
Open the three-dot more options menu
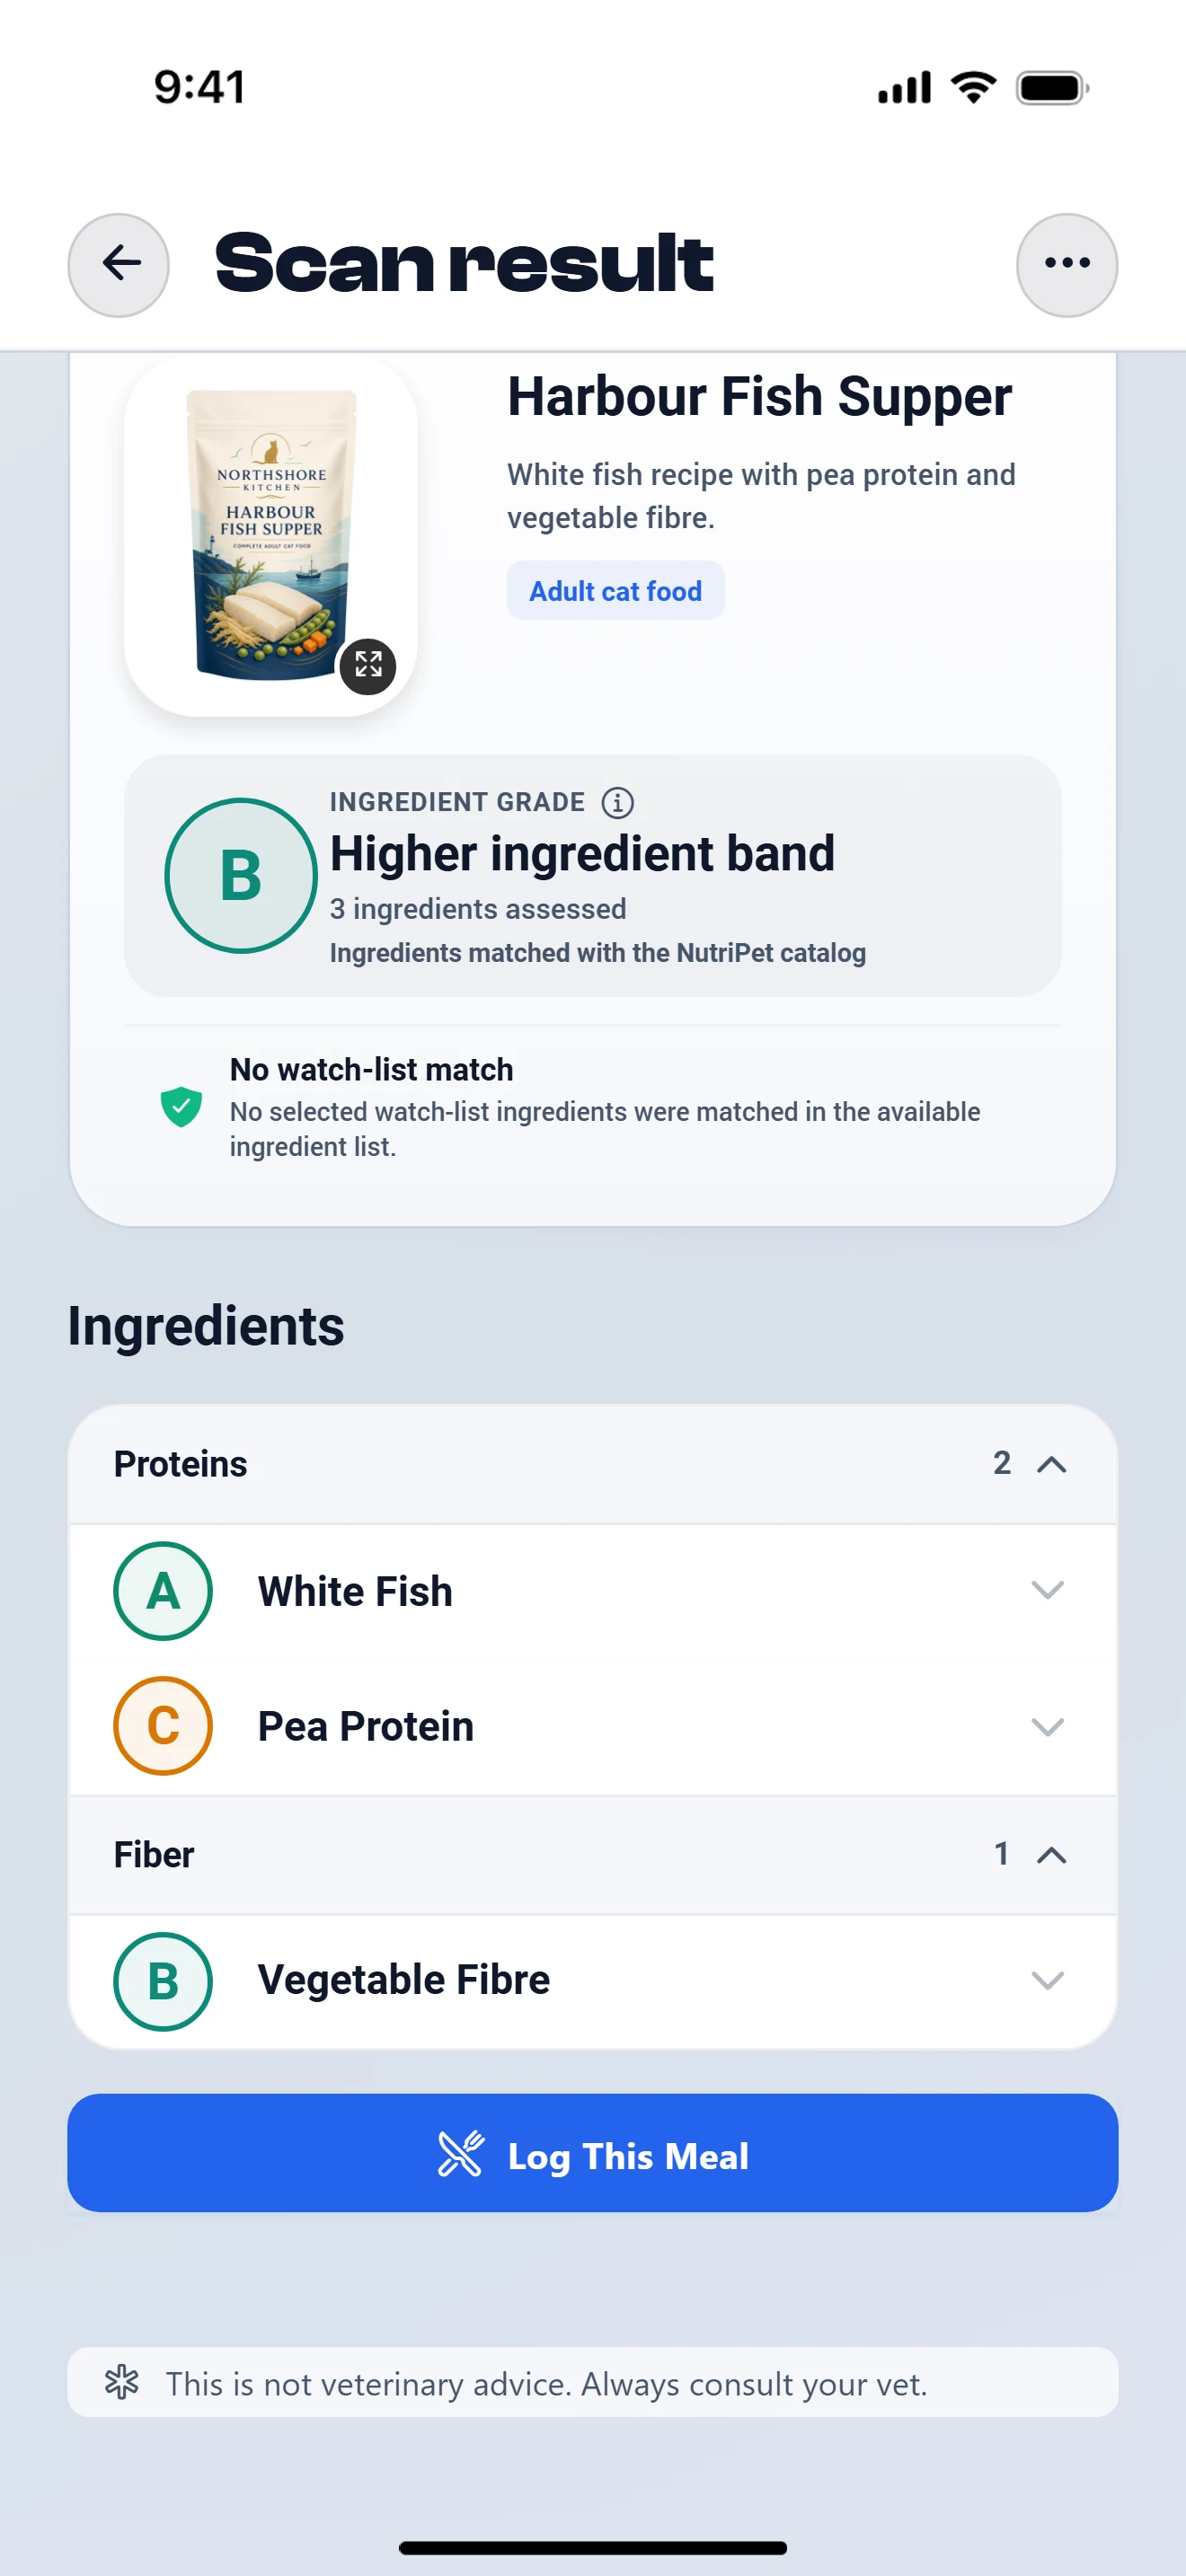[x=1066, y=265]
